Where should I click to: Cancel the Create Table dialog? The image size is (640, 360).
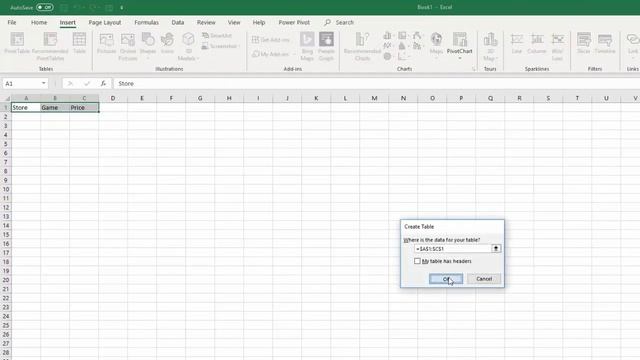(x=484, y=279)
